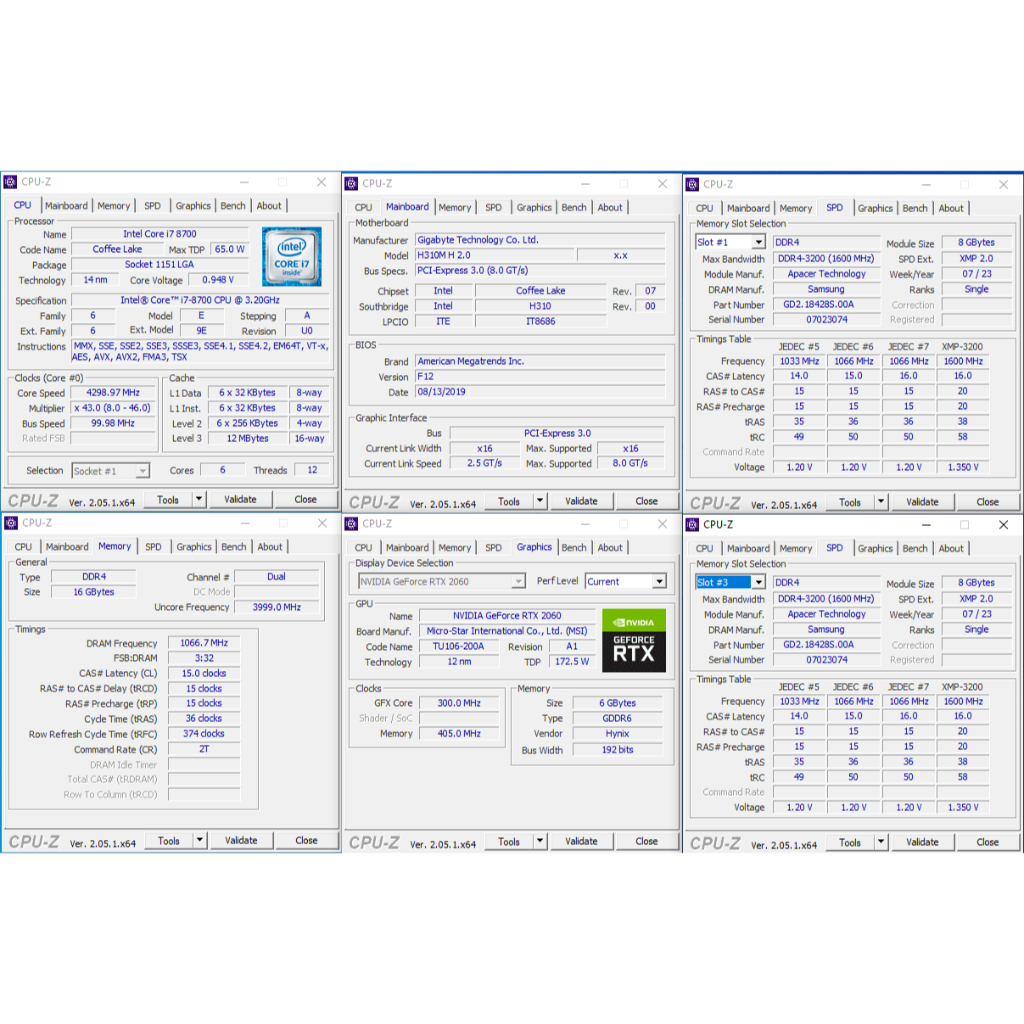
Task: Switch to Bench tab in Core i7 processor window
Action: (x=233, y=206)
